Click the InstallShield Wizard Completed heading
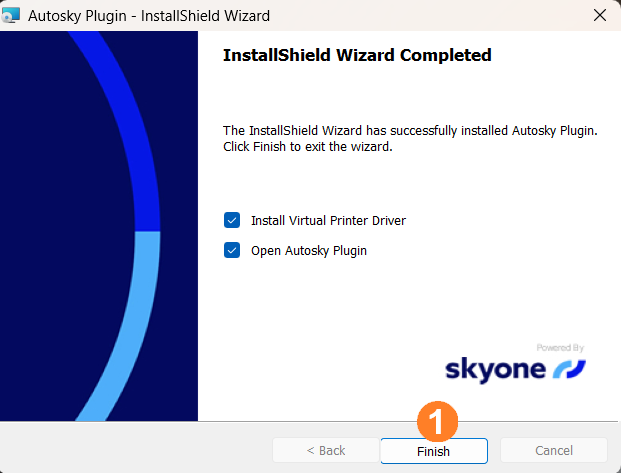Image resolution: width=621 pixels, height=473 pixels. pyautogui.click(x=357, y=55)
